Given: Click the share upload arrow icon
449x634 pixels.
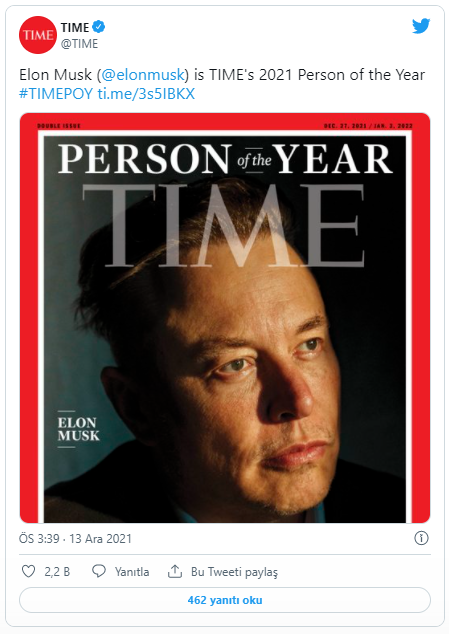Looking at the screenshot, I should click(x=175, y=571).
